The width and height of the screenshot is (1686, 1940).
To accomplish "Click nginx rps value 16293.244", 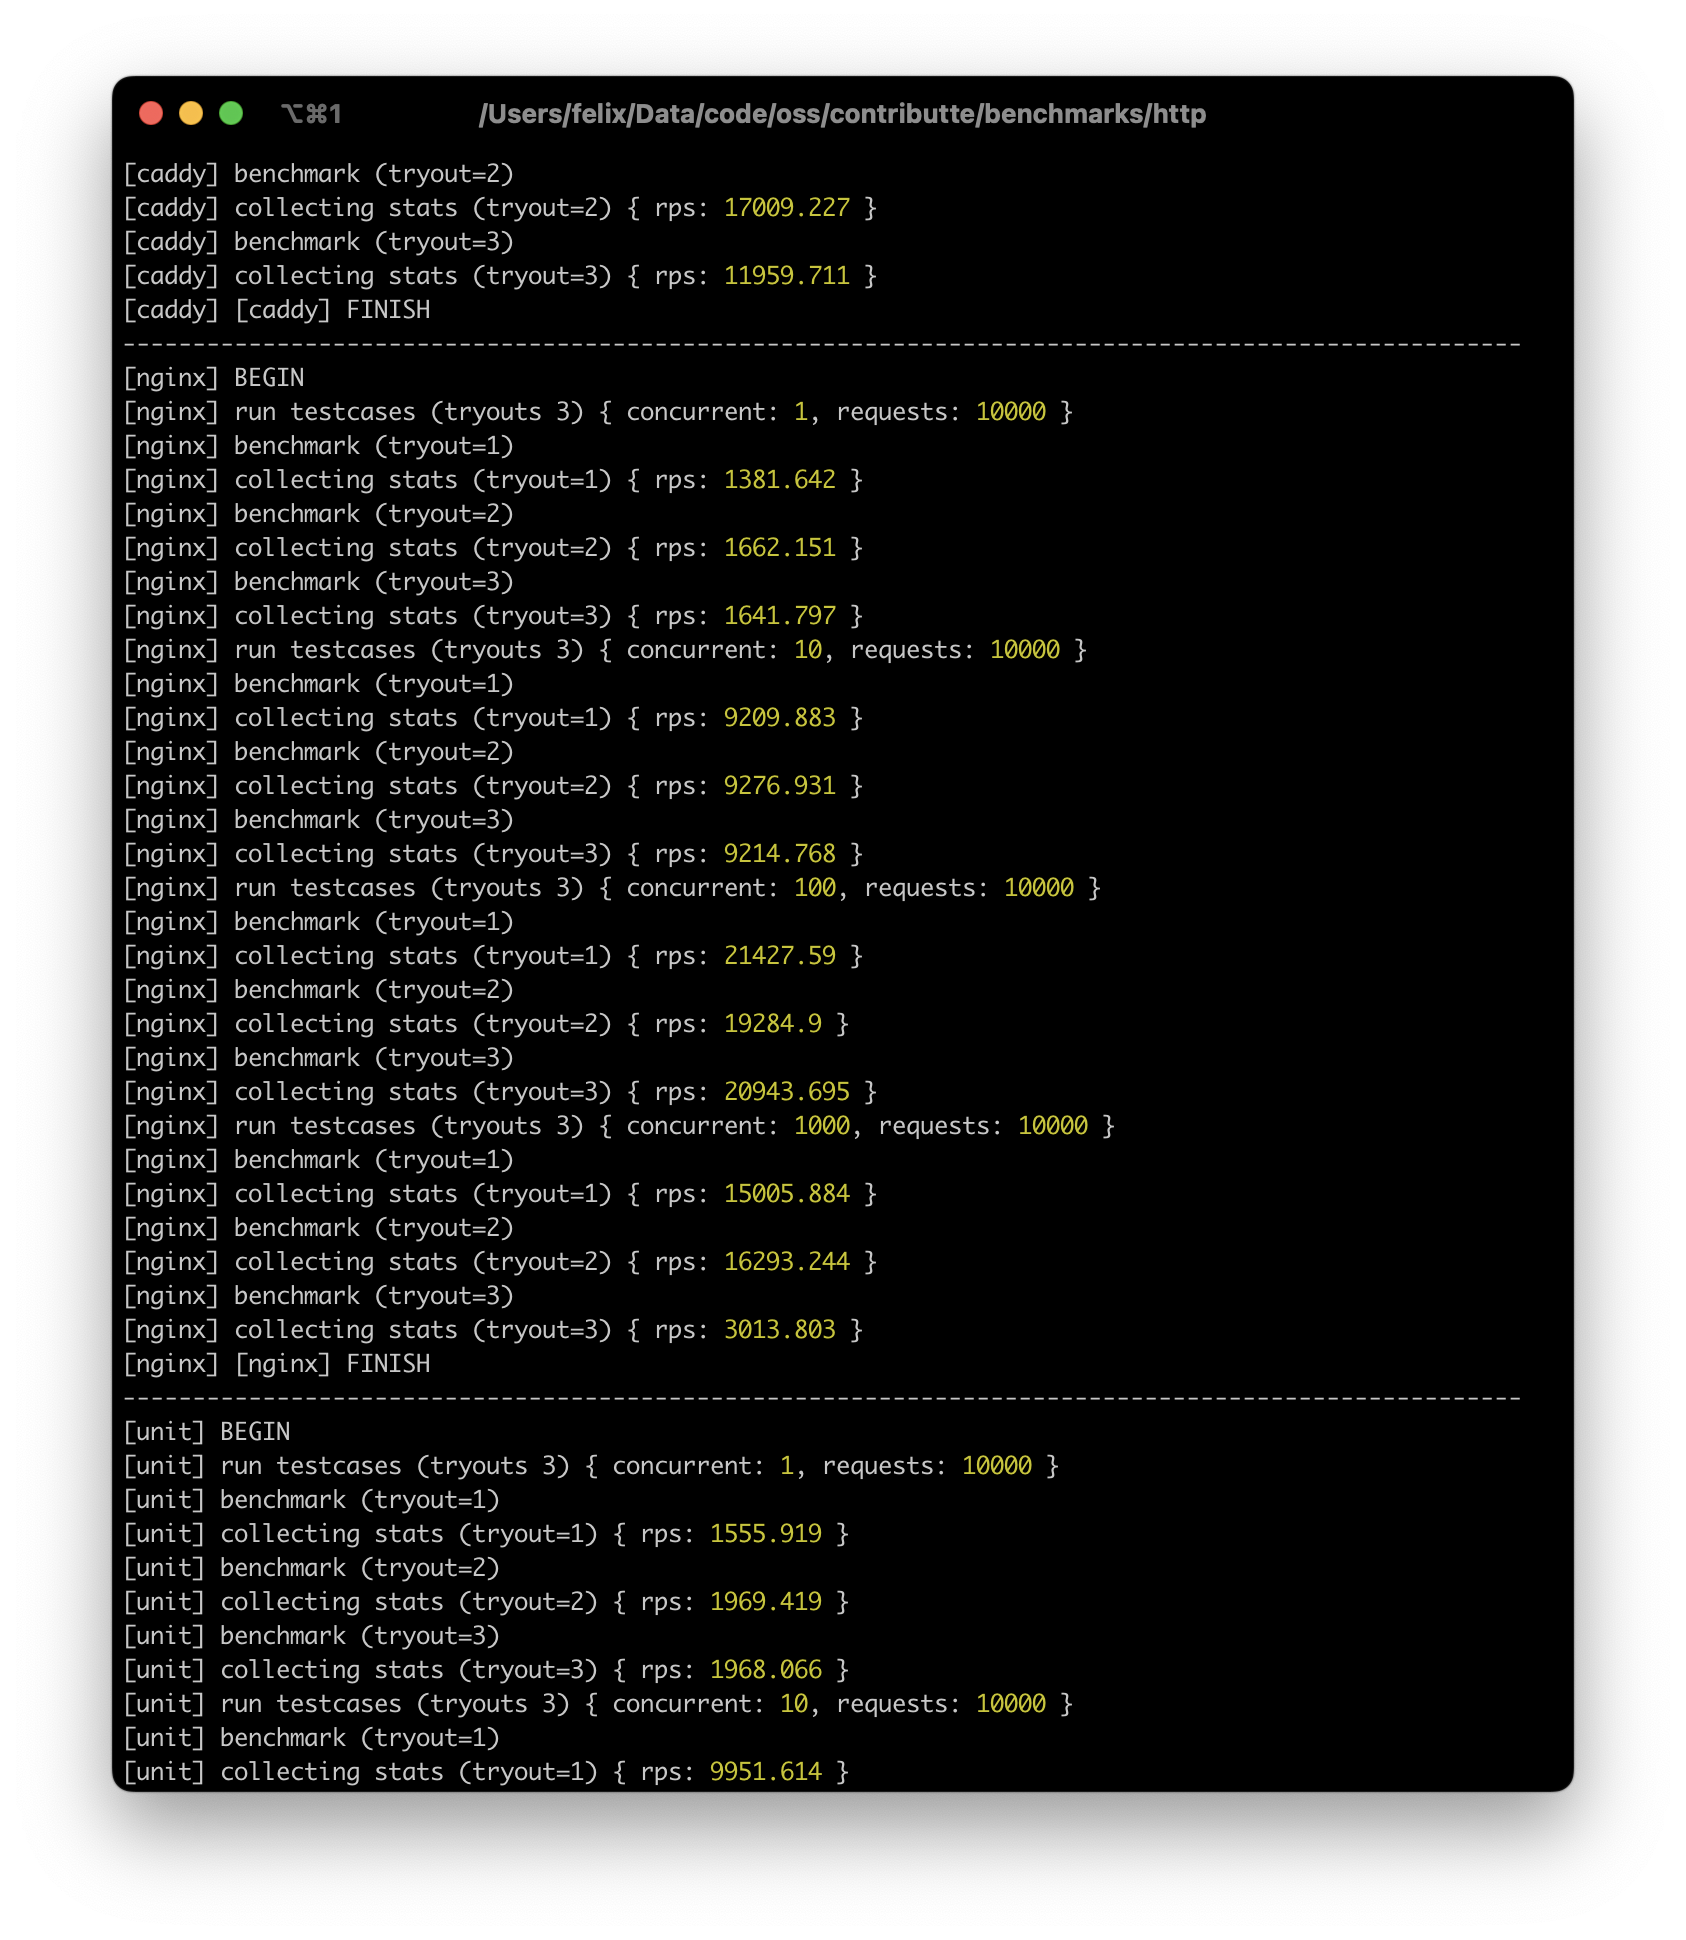I will coord(786,1262).
